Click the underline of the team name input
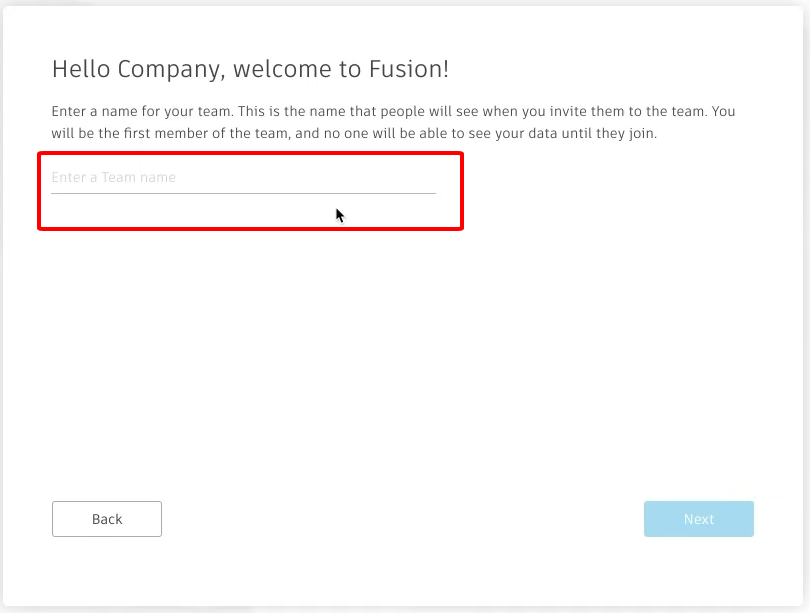The width and height of the screenshot is (810, 613). tap(243, 193)
